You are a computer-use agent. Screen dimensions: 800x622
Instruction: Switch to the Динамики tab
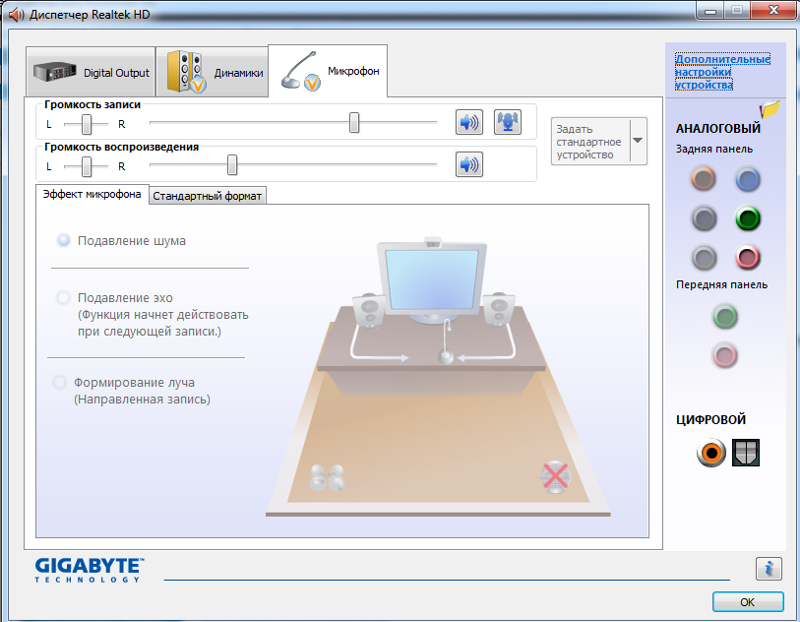pos(212,72)
